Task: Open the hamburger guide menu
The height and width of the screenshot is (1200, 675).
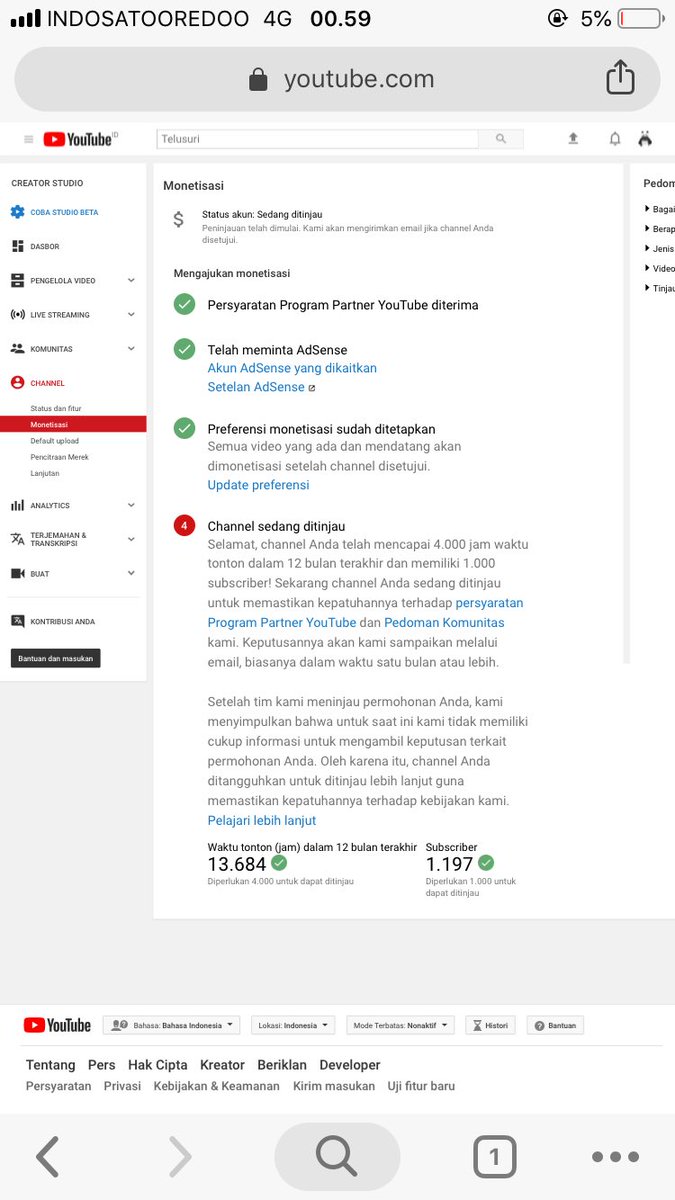Action: click(x=29, y=140)
